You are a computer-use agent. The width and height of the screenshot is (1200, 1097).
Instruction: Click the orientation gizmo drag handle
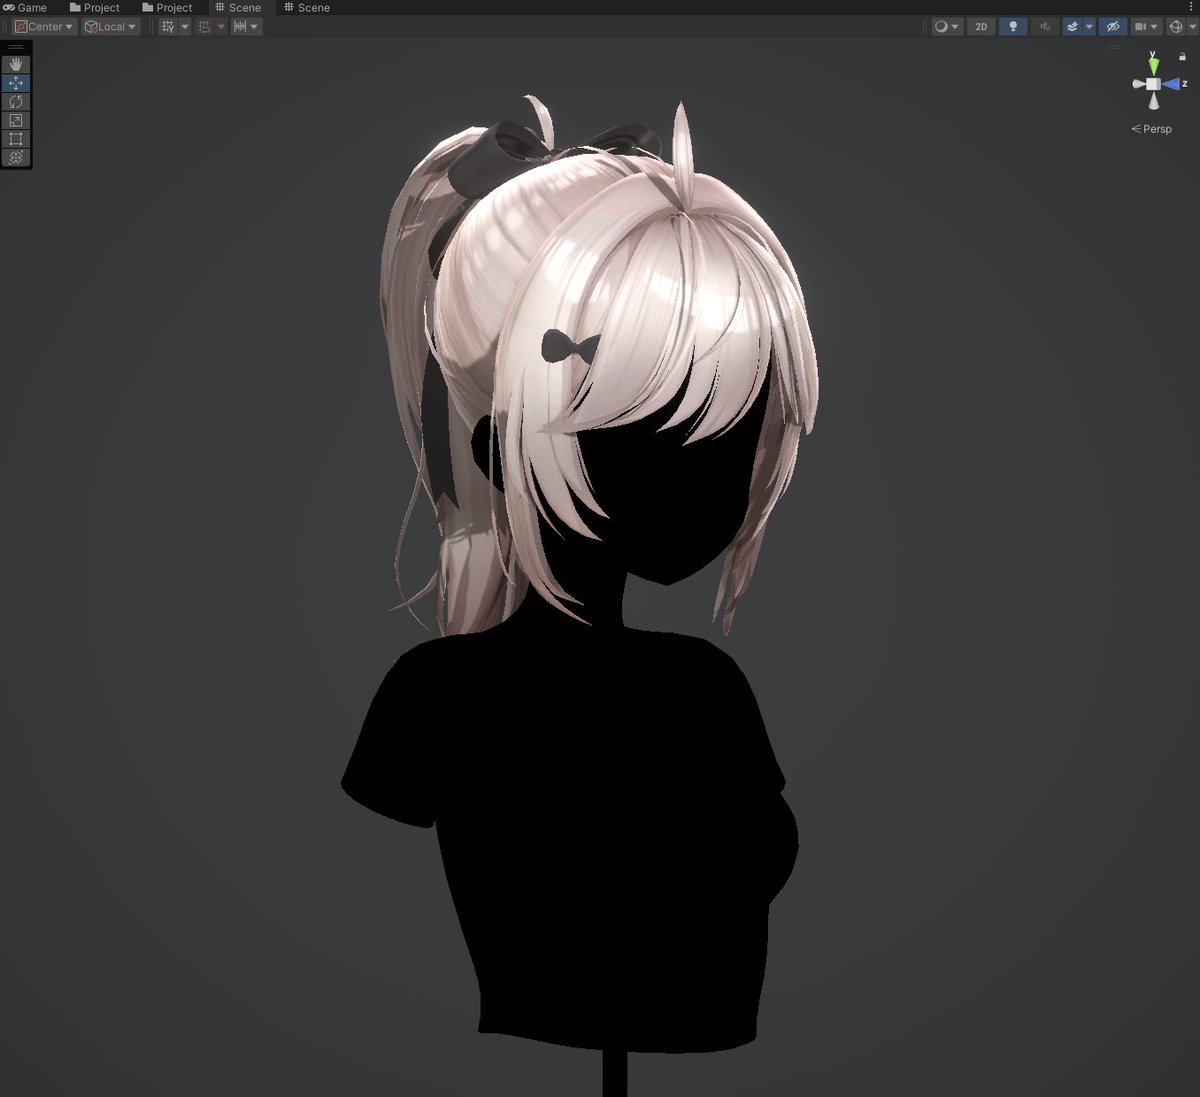[1115, 47]
